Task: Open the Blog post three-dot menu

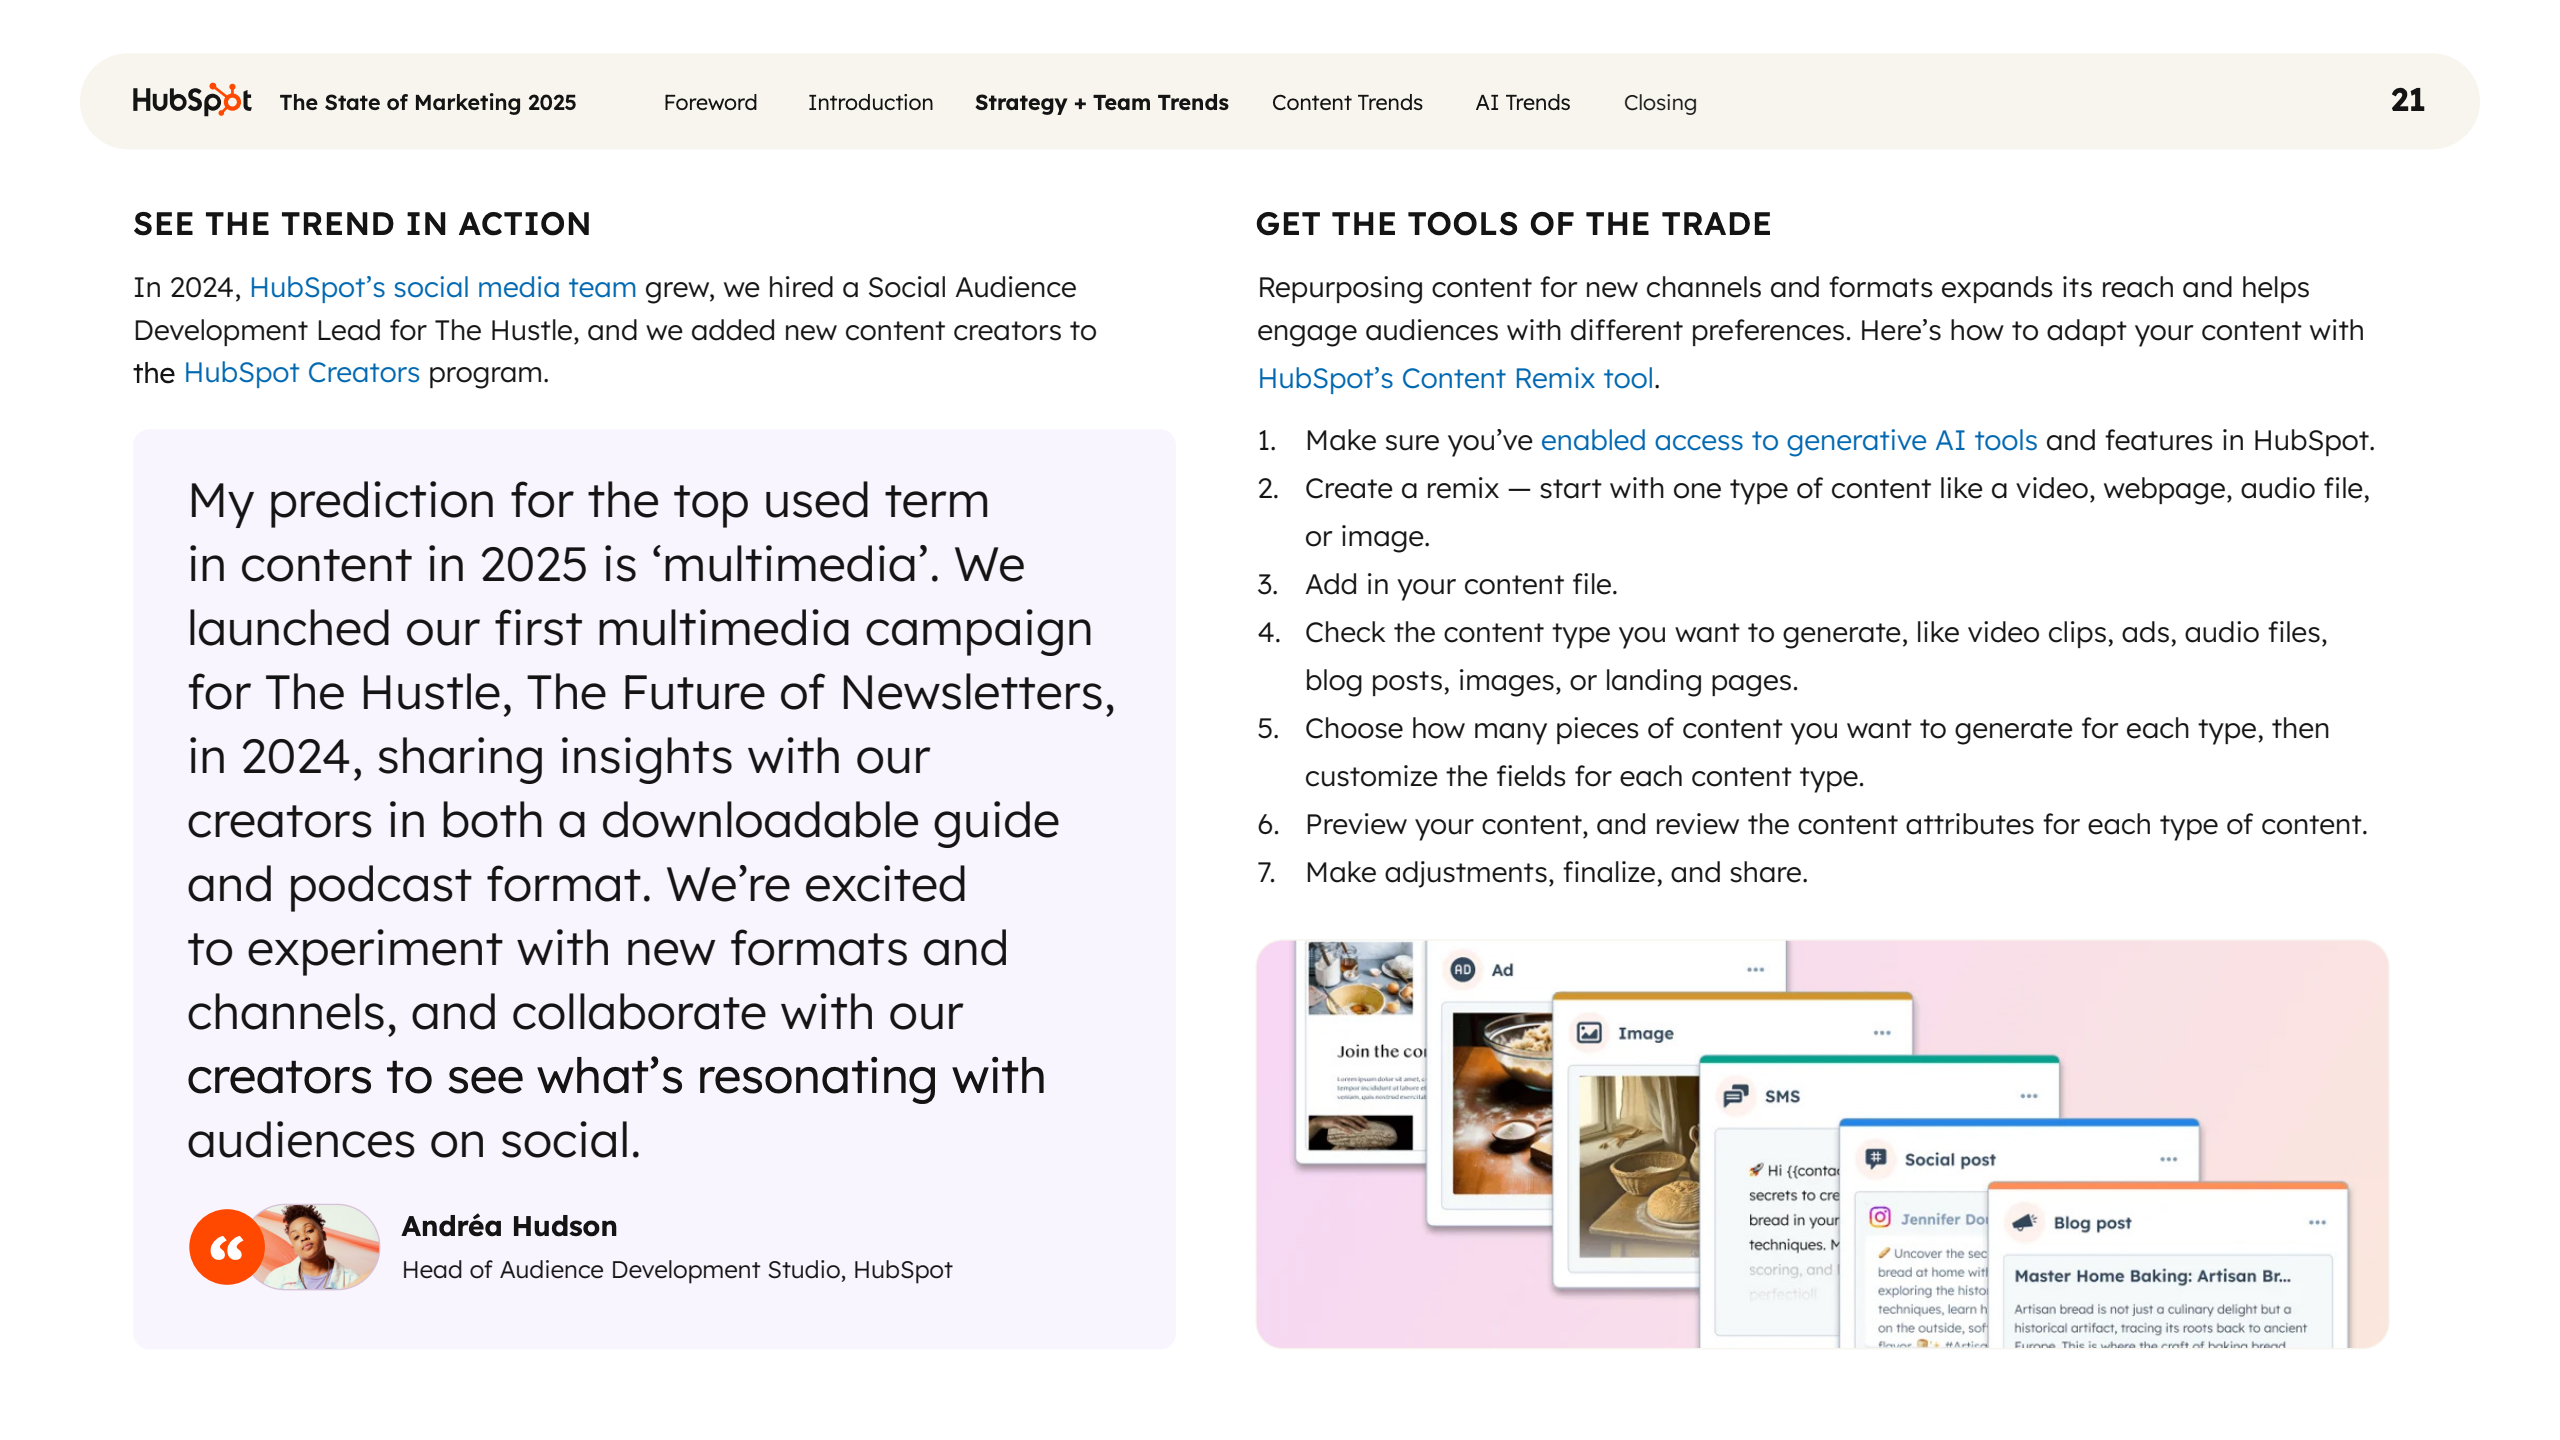Action: coord(2317,1222)
